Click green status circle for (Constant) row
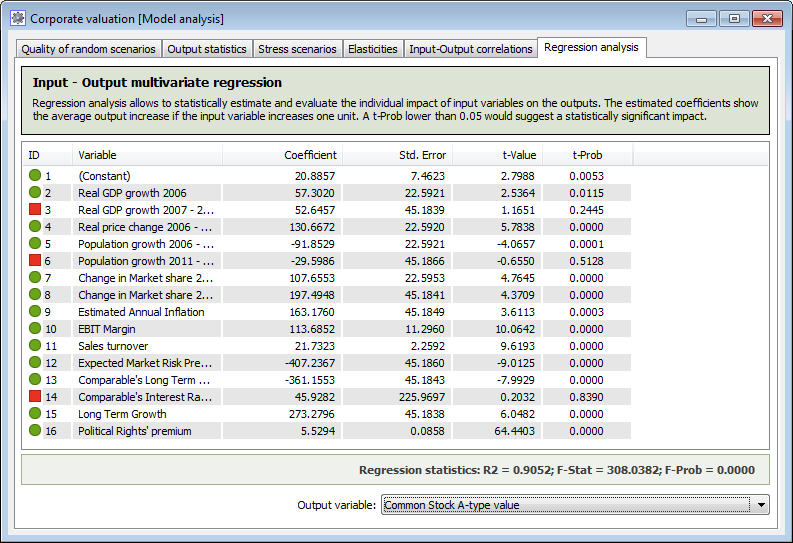Screen dimensions: 793x543 [35, 175]
